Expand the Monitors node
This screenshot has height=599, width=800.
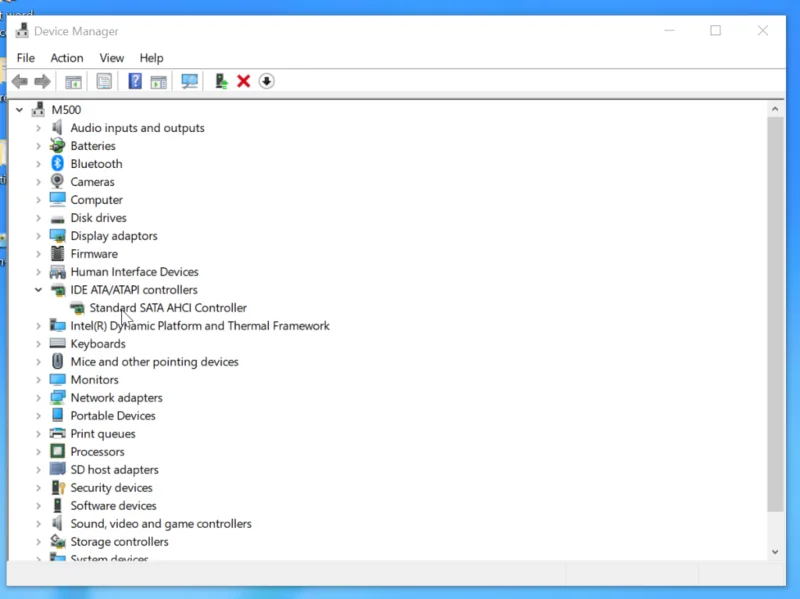38,380
